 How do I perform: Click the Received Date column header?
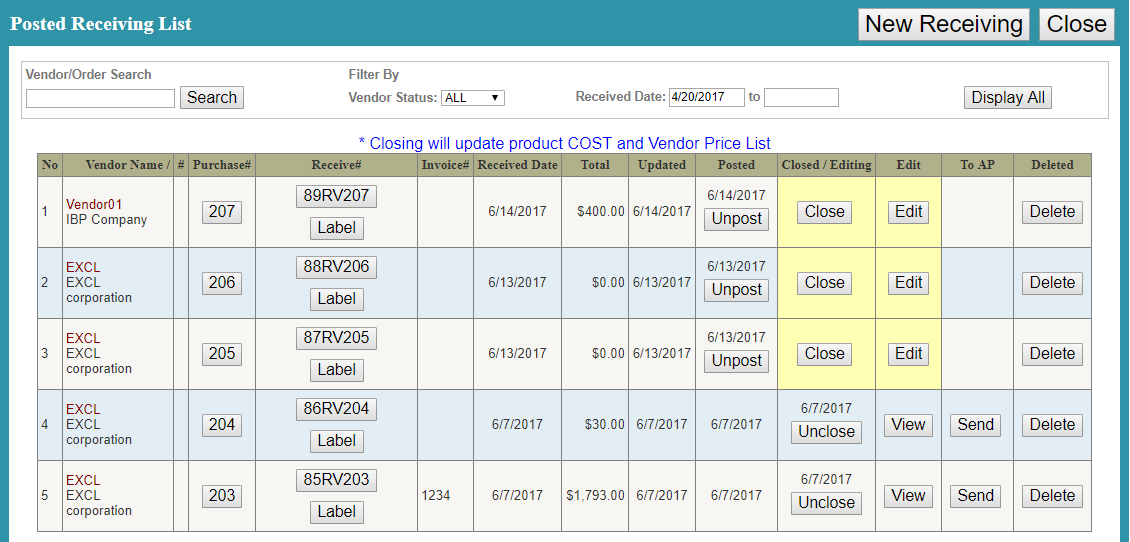(517, 165)
